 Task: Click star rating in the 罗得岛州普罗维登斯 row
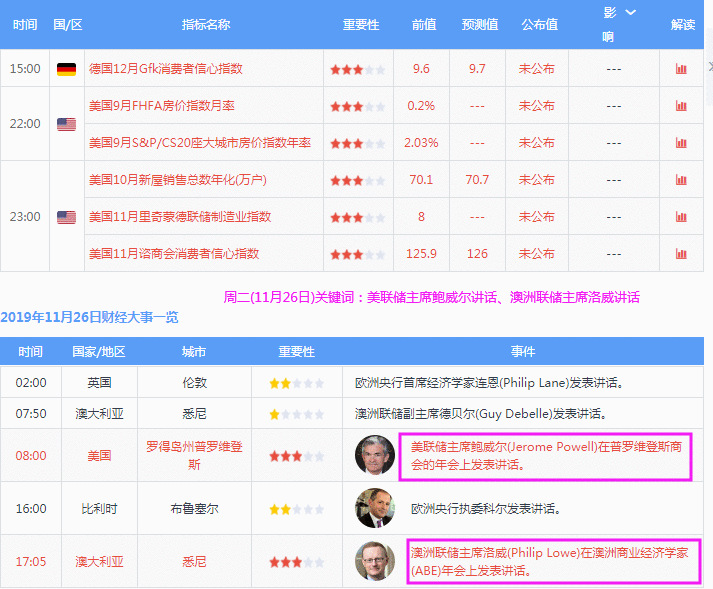[x=296, y=456]
